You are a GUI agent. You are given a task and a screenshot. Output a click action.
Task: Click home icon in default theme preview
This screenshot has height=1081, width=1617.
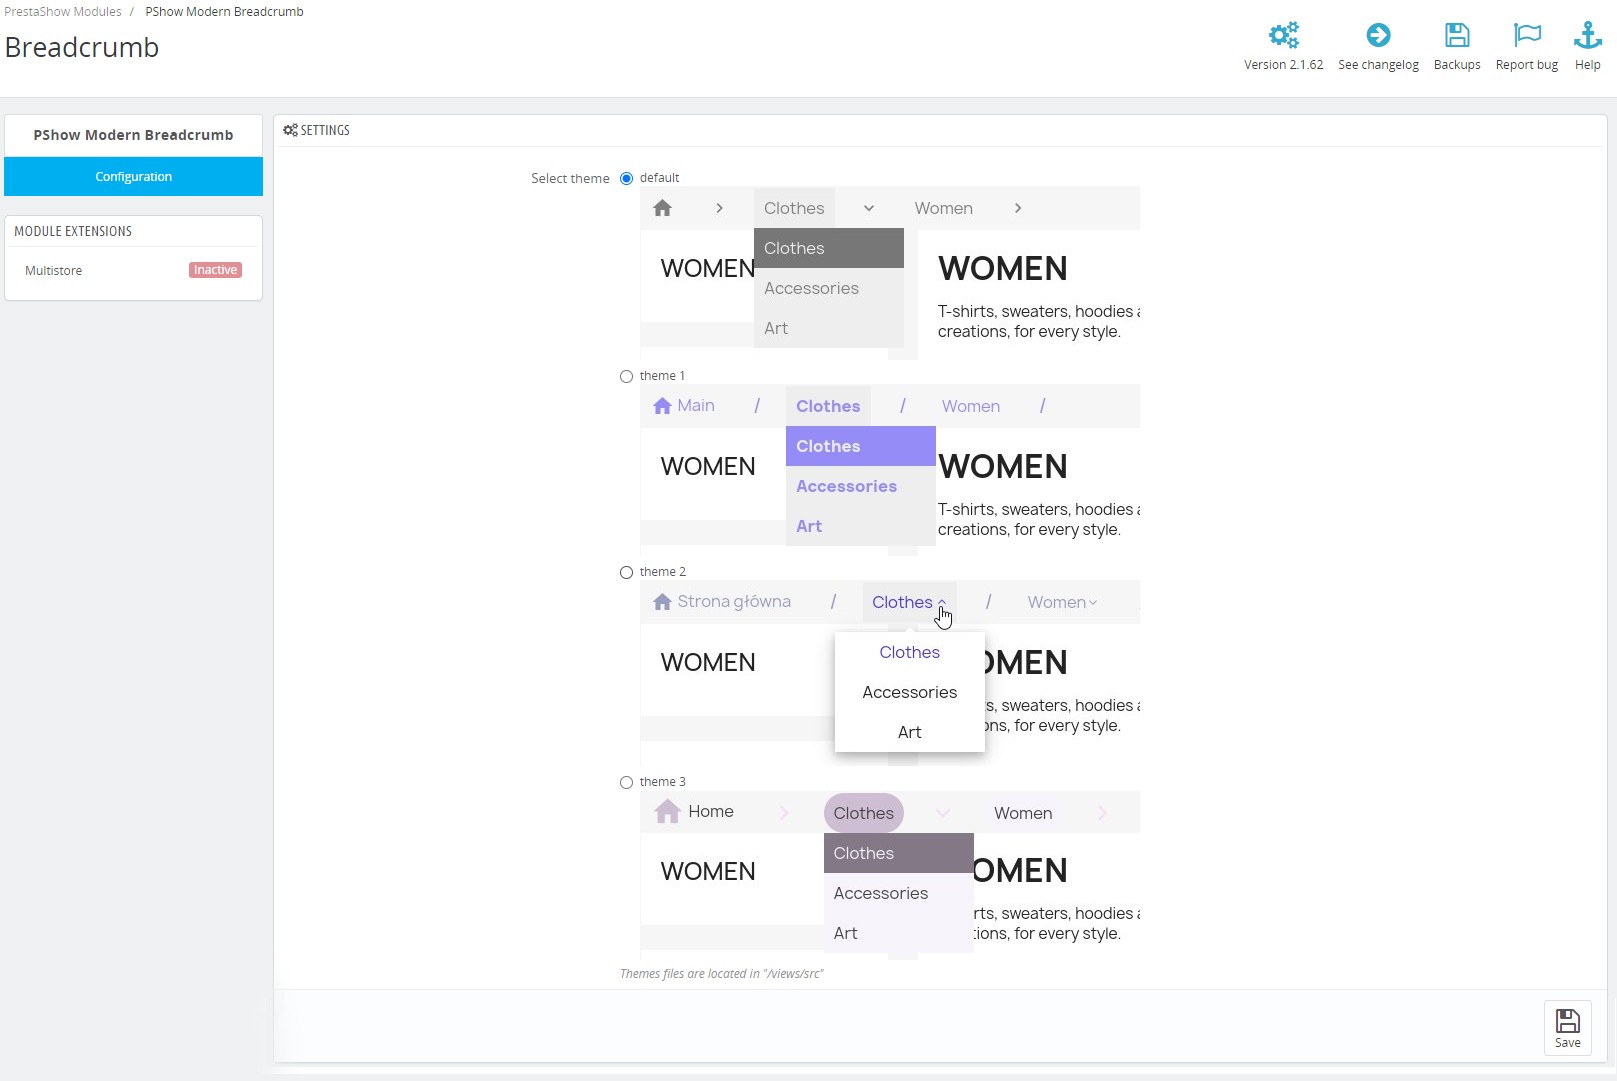click(662, 208)
